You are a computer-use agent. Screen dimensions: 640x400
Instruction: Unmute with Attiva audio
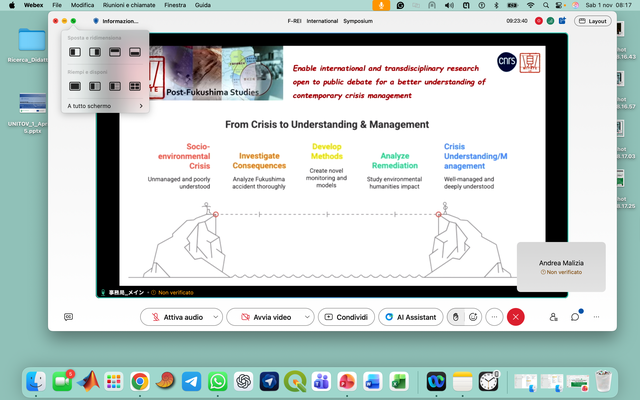tap(177, 317)
